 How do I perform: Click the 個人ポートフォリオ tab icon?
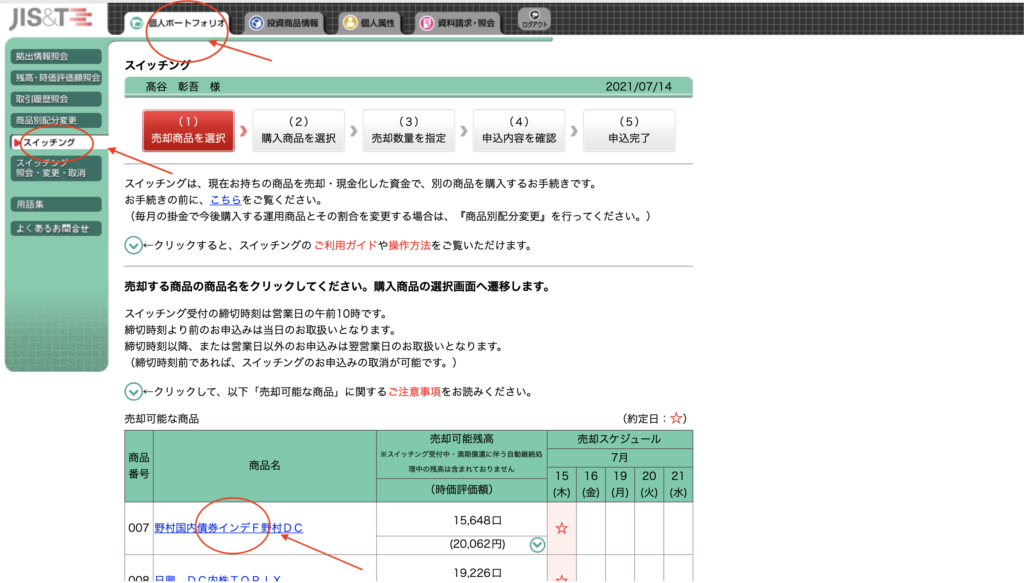137,22
